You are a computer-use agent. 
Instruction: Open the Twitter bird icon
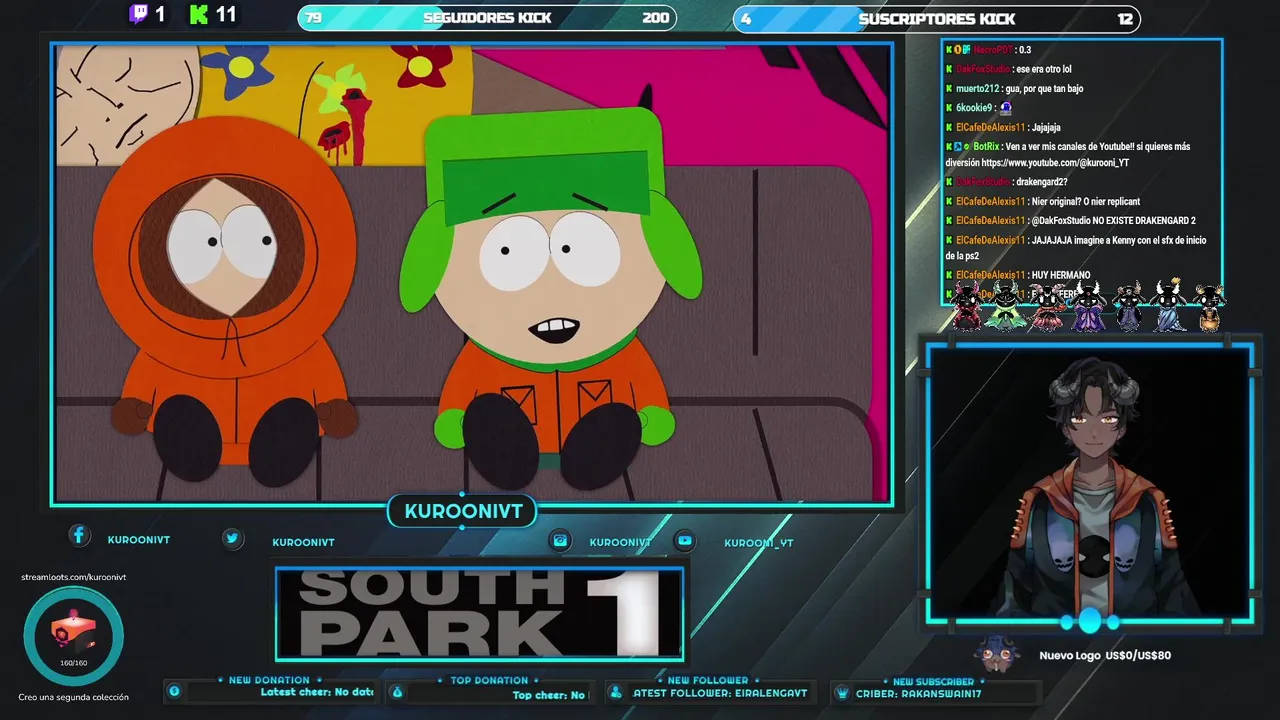click(x=232, y=539)
